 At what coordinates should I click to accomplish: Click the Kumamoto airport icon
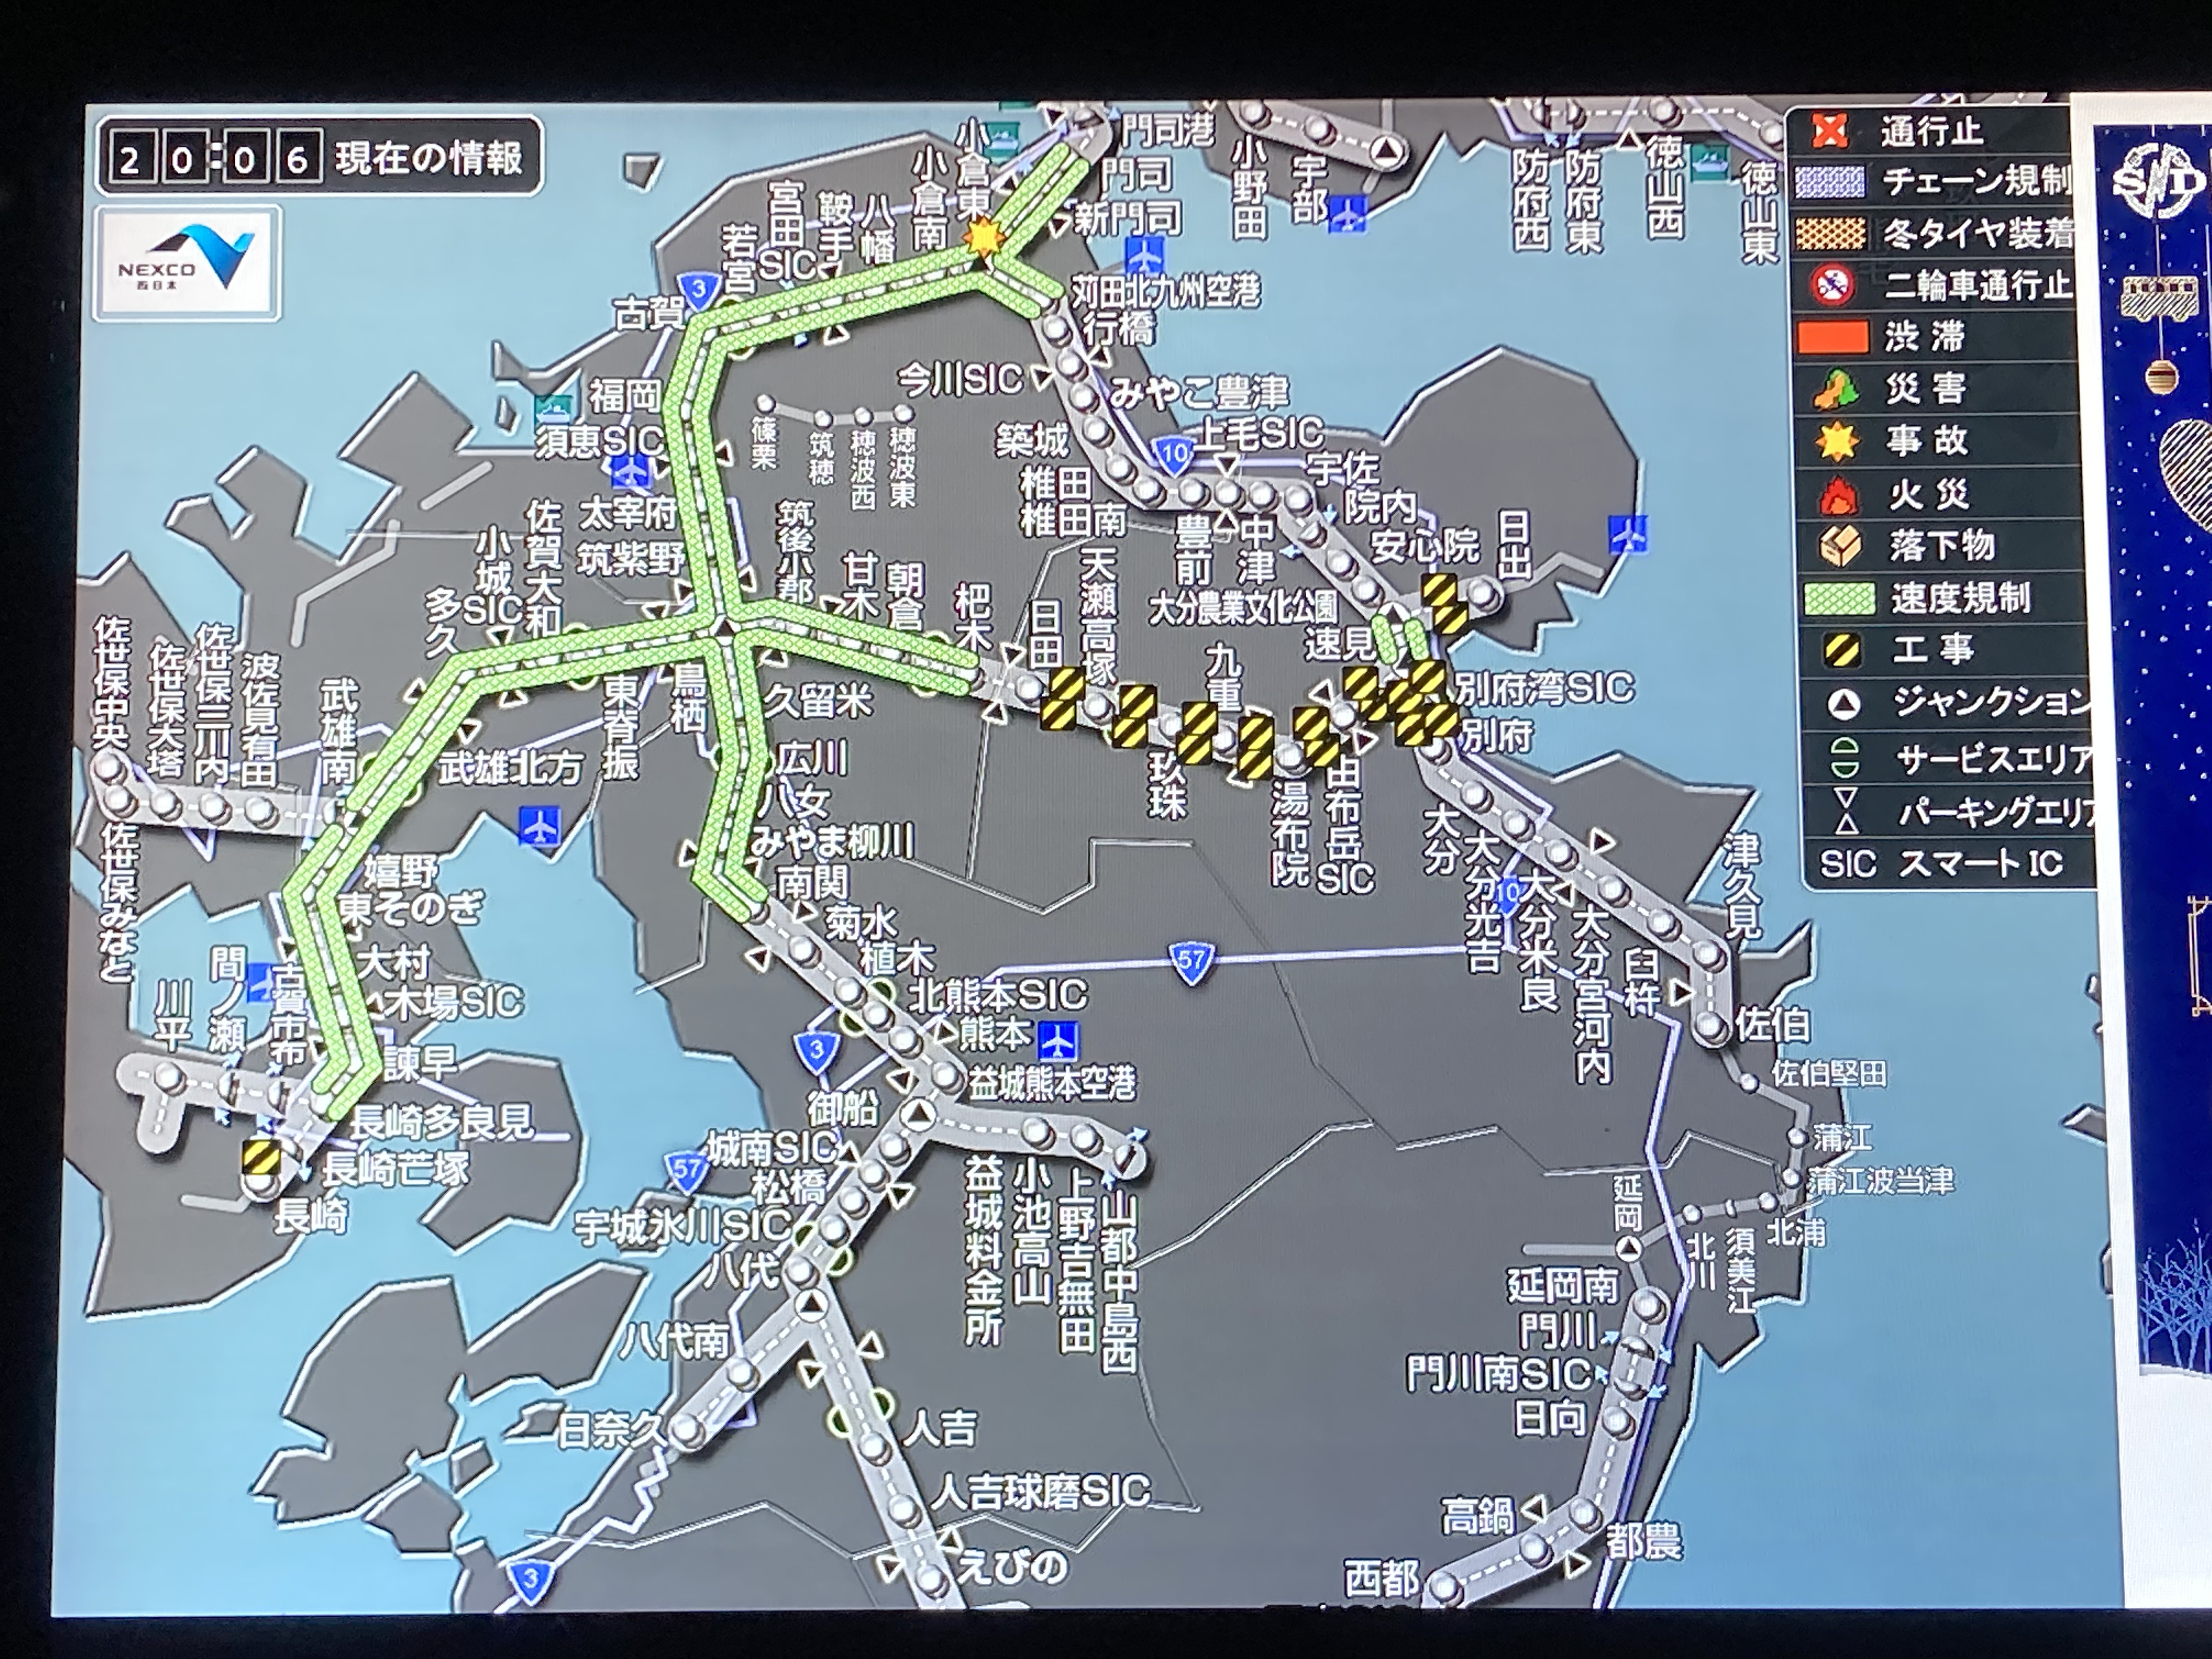click(x=1057, y=1040)
